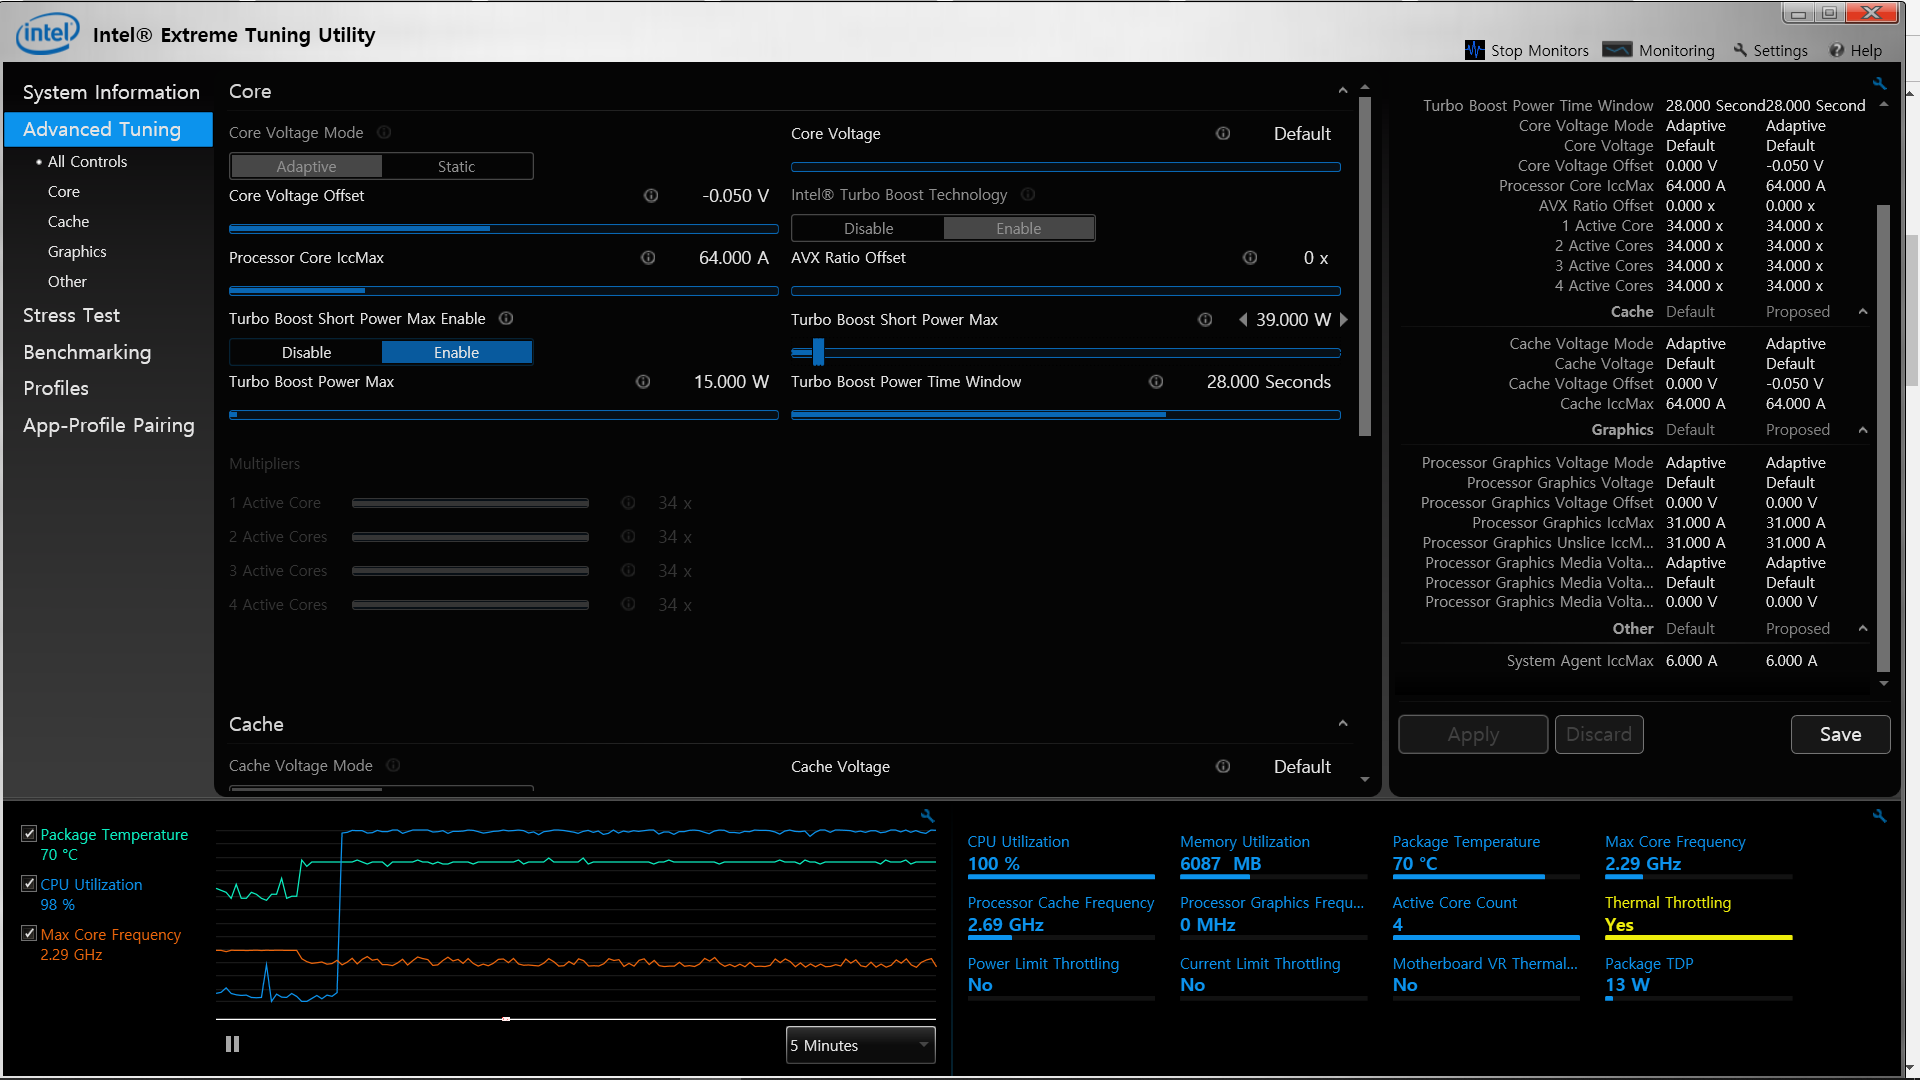The width and height of the screenshot is (1920, 1080).
Task: Show info for Cache Voltage
Action: tap(1223, 766)
